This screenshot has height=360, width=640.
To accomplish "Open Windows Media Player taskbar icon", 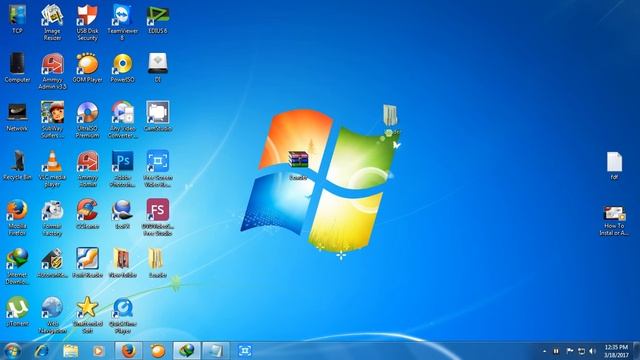I will point(98,351).
